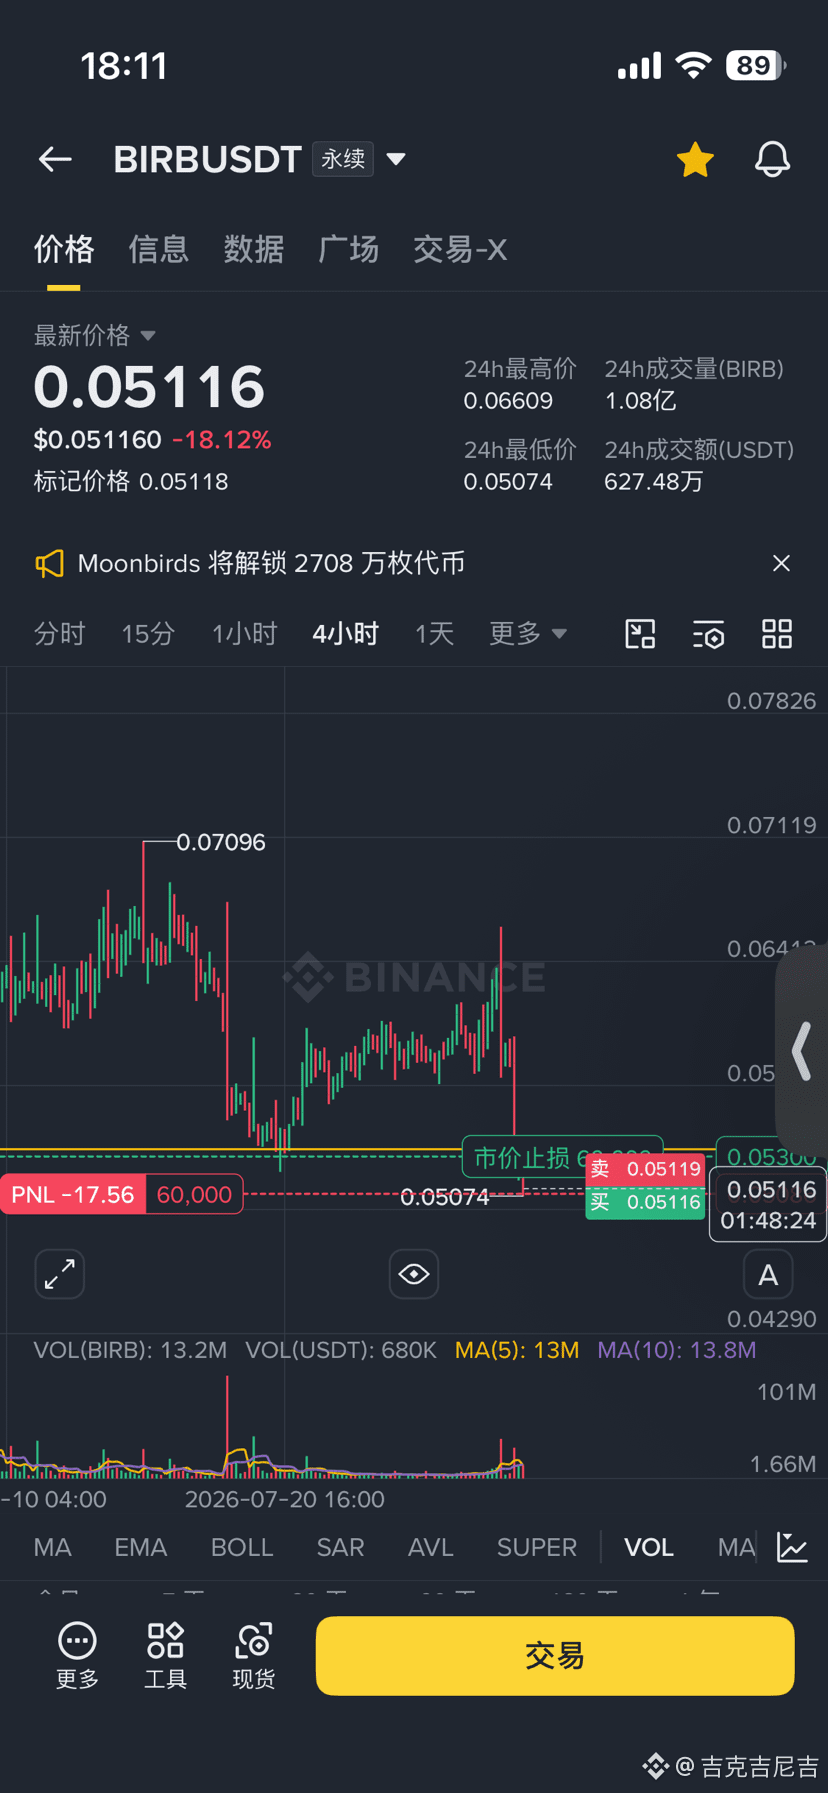Enable the EMA indicator
Viewport: 828px width, 1793px height.
pos(140,1547)
